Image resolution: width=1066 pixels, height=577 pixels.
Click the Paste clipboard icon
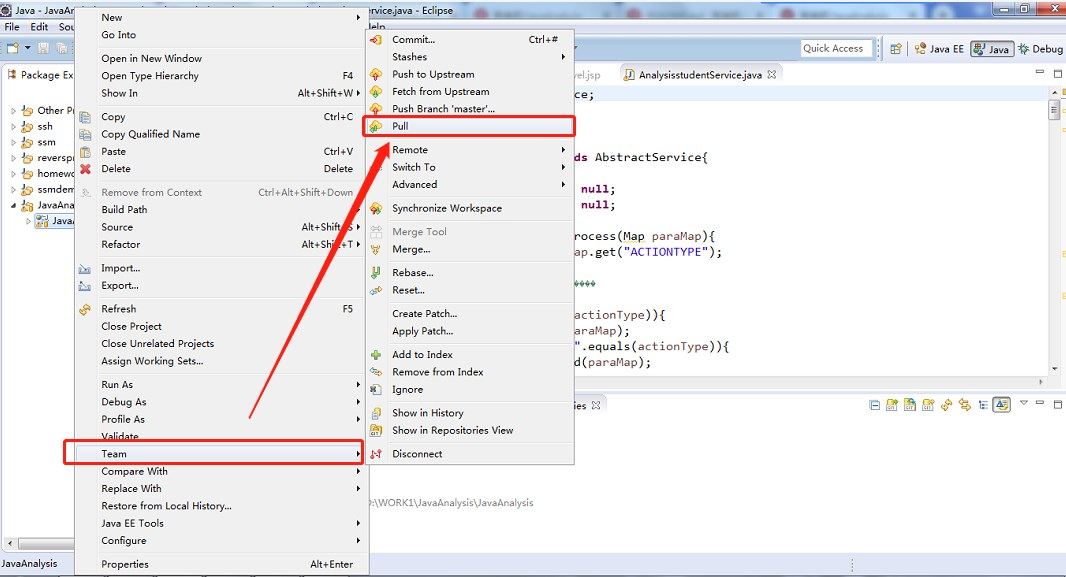(x=85, y=152)
